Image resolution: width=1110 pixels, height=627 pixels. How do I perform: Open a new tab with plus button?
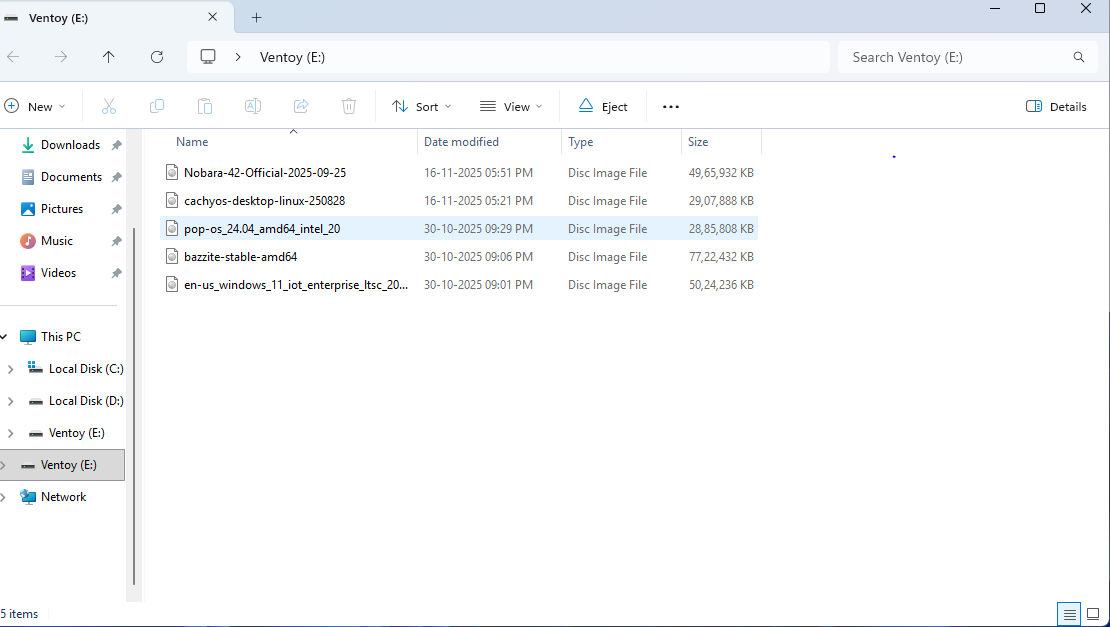[256, 17]
